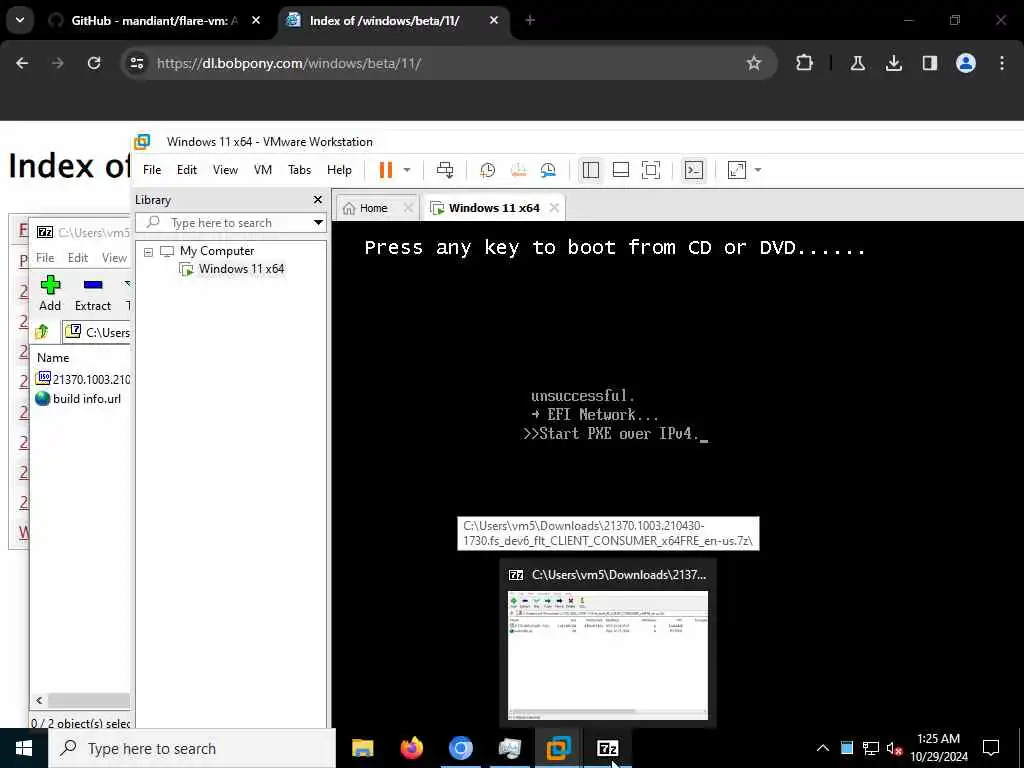
Task: Switch to the Index of /windows/beta/11/ tab
Action: (384, 21)
